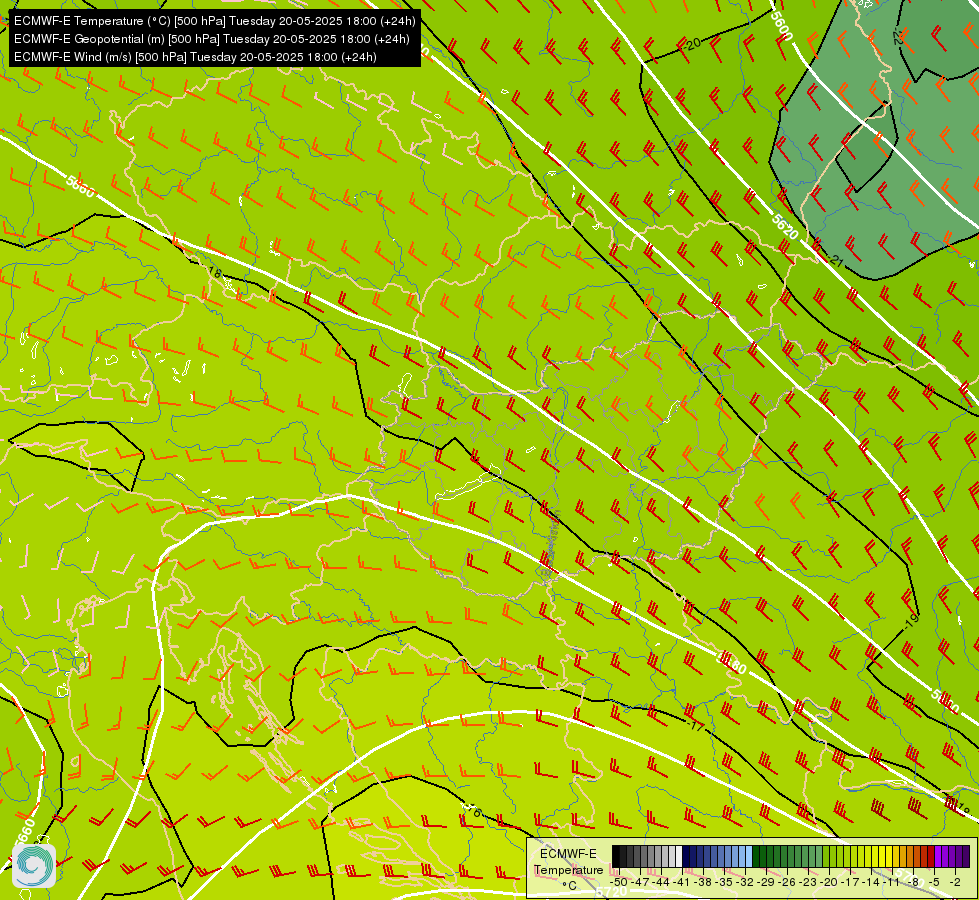This screenshot has width=979, height=900.
Task: Click the 5620 geopotential contour label
Action: tap(785, 227)
